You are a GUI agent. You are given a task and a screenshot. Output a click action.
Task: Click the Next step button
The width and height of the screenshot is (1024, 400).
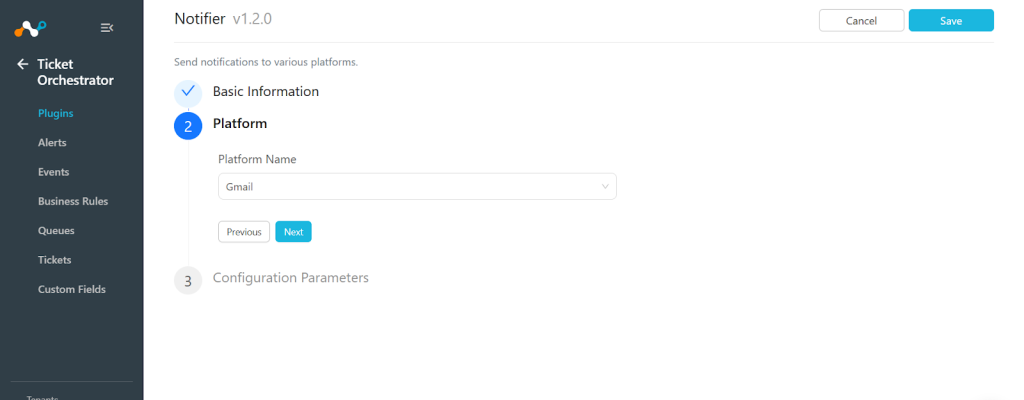(293, 231)
